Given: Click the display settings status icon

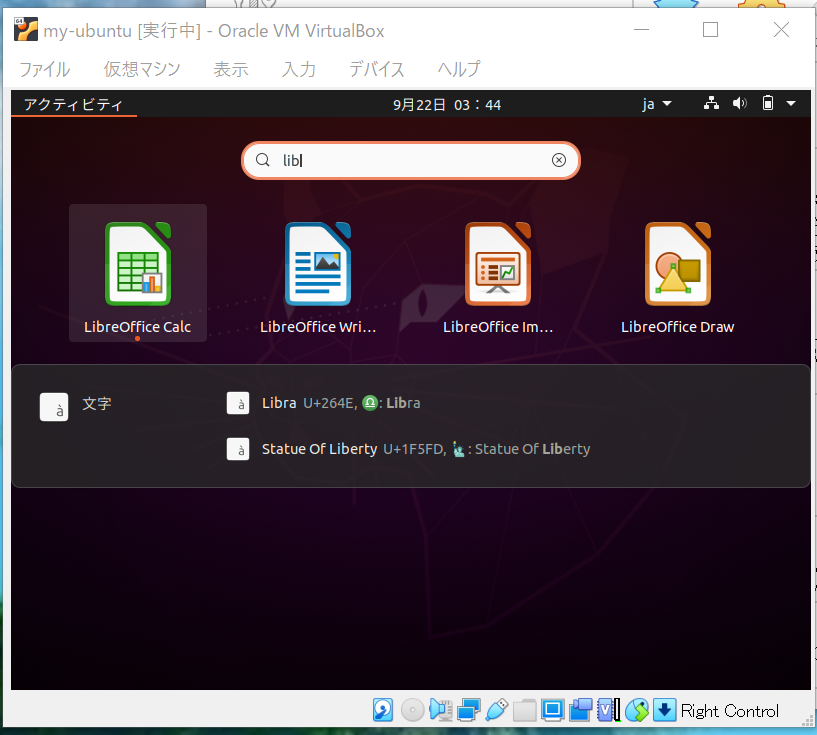Looking at the screenshot, I should (x=552, y=710).
